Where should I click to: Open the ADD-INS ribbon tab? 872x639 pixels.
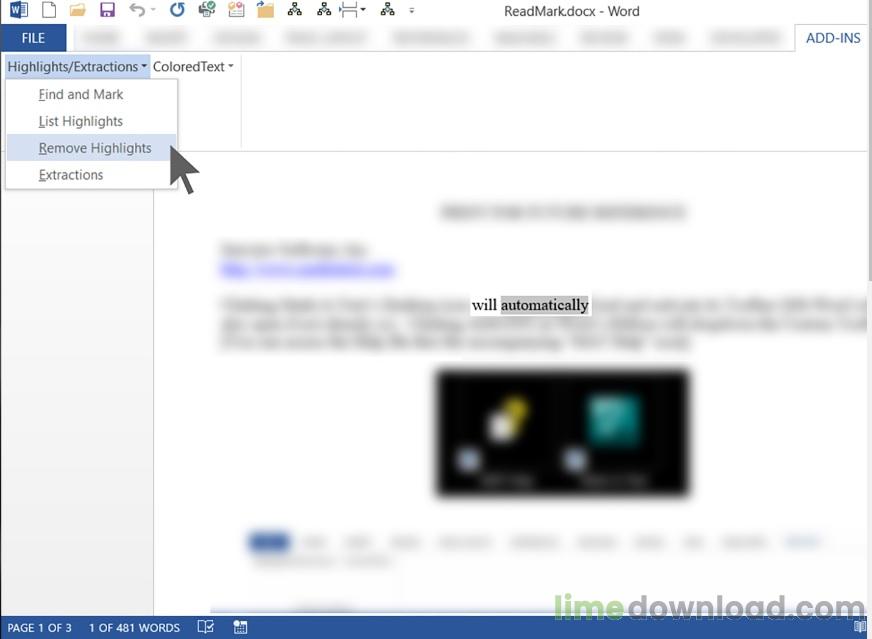coord(833,38)
